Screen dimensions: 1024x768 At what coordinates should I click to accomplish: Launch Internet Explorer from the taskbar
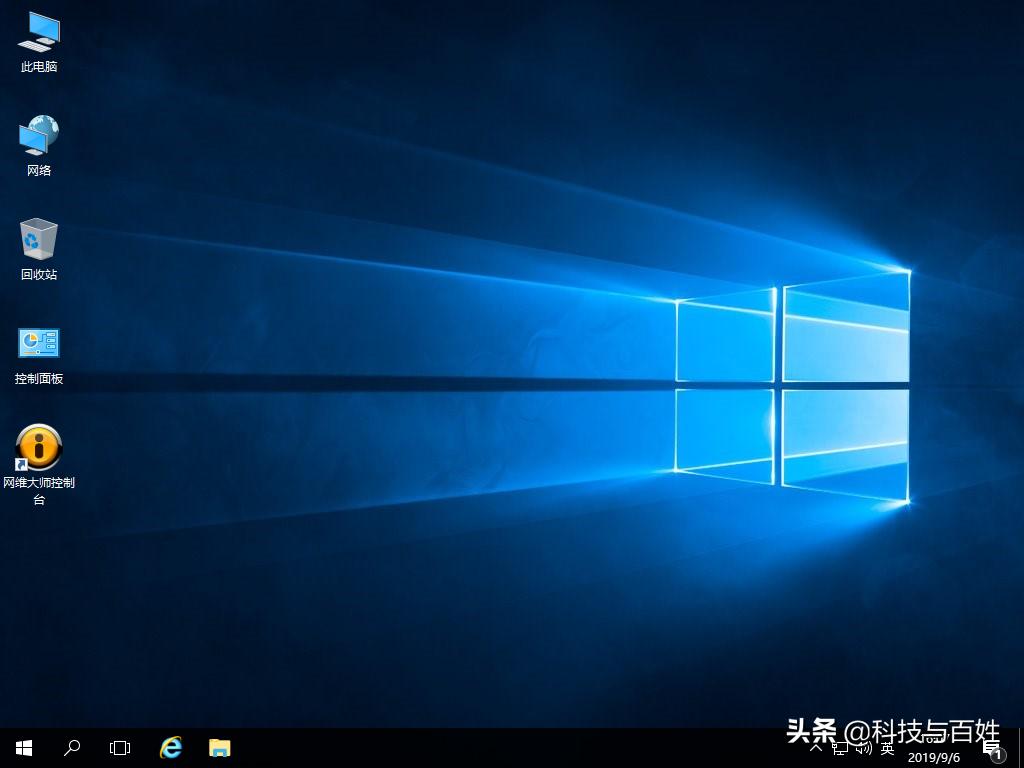(x=170, y=747)
